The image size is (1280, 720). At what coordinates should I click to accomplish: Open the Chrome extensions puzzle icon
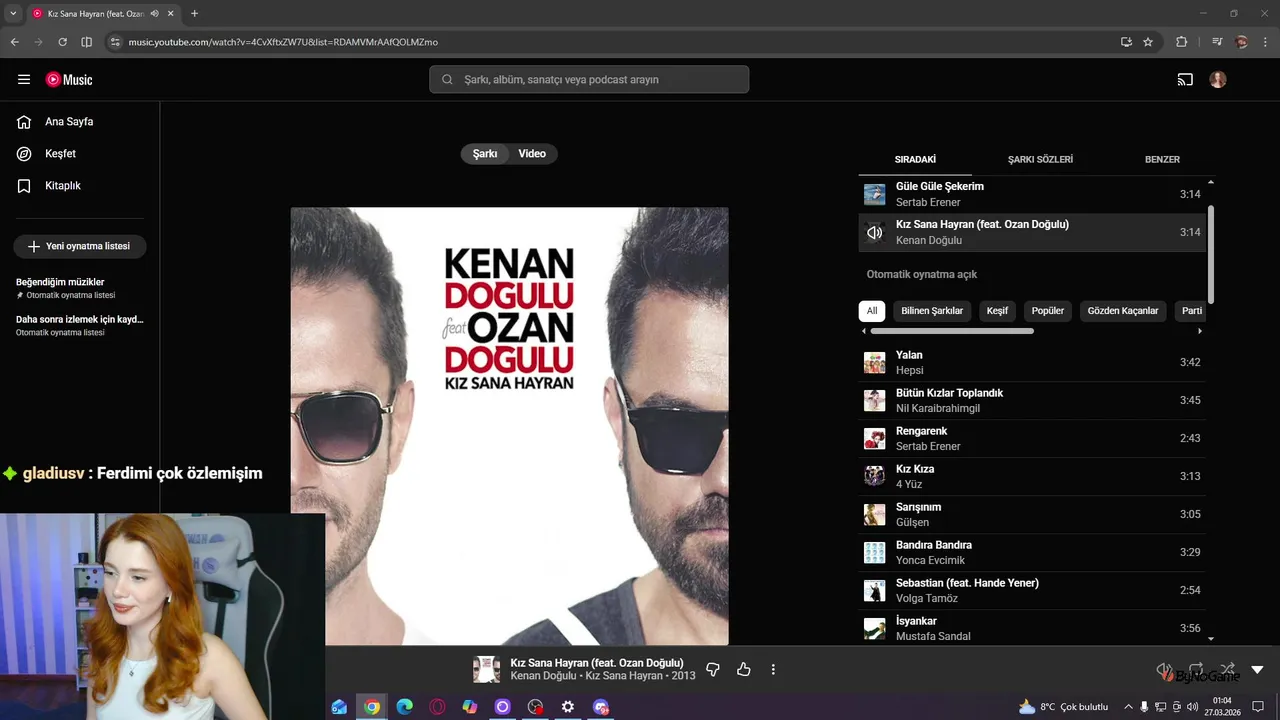pyautogui.click(x=1182, y=42)
